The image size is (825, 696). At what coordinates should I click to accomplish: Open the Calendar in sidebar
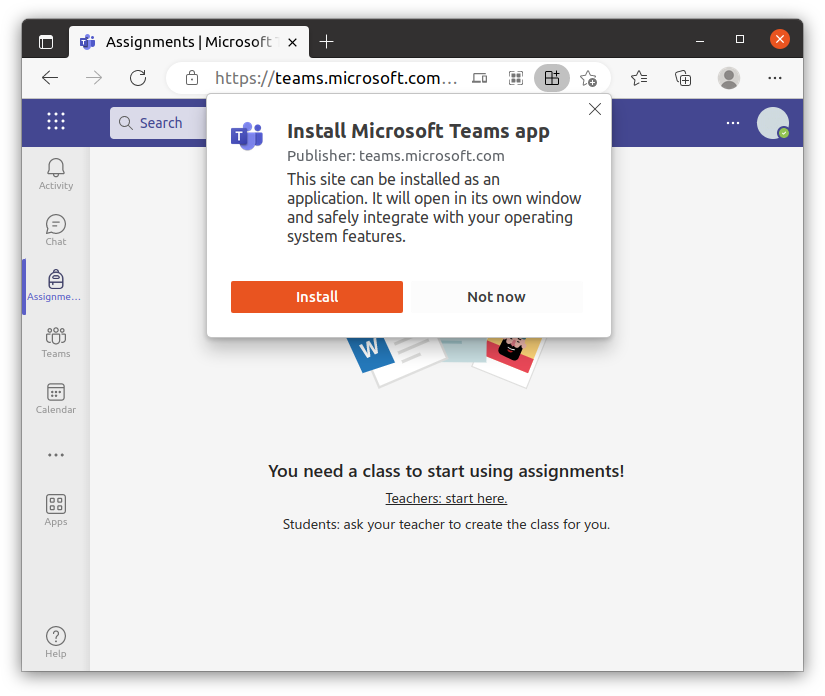click(x=56, y=397)
